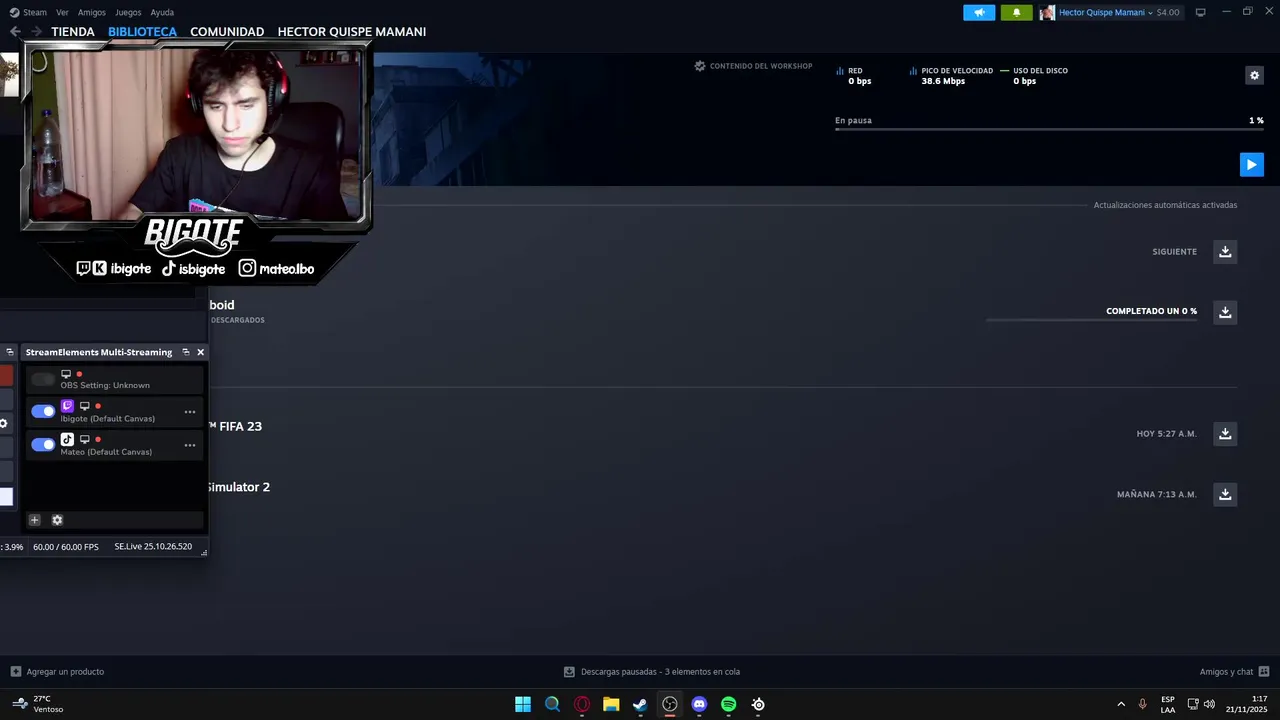Open SteelSeries app from taskbar
The height and width of the screenshot is (720, 1280).
pyautogui.click(x=758, y=704)
